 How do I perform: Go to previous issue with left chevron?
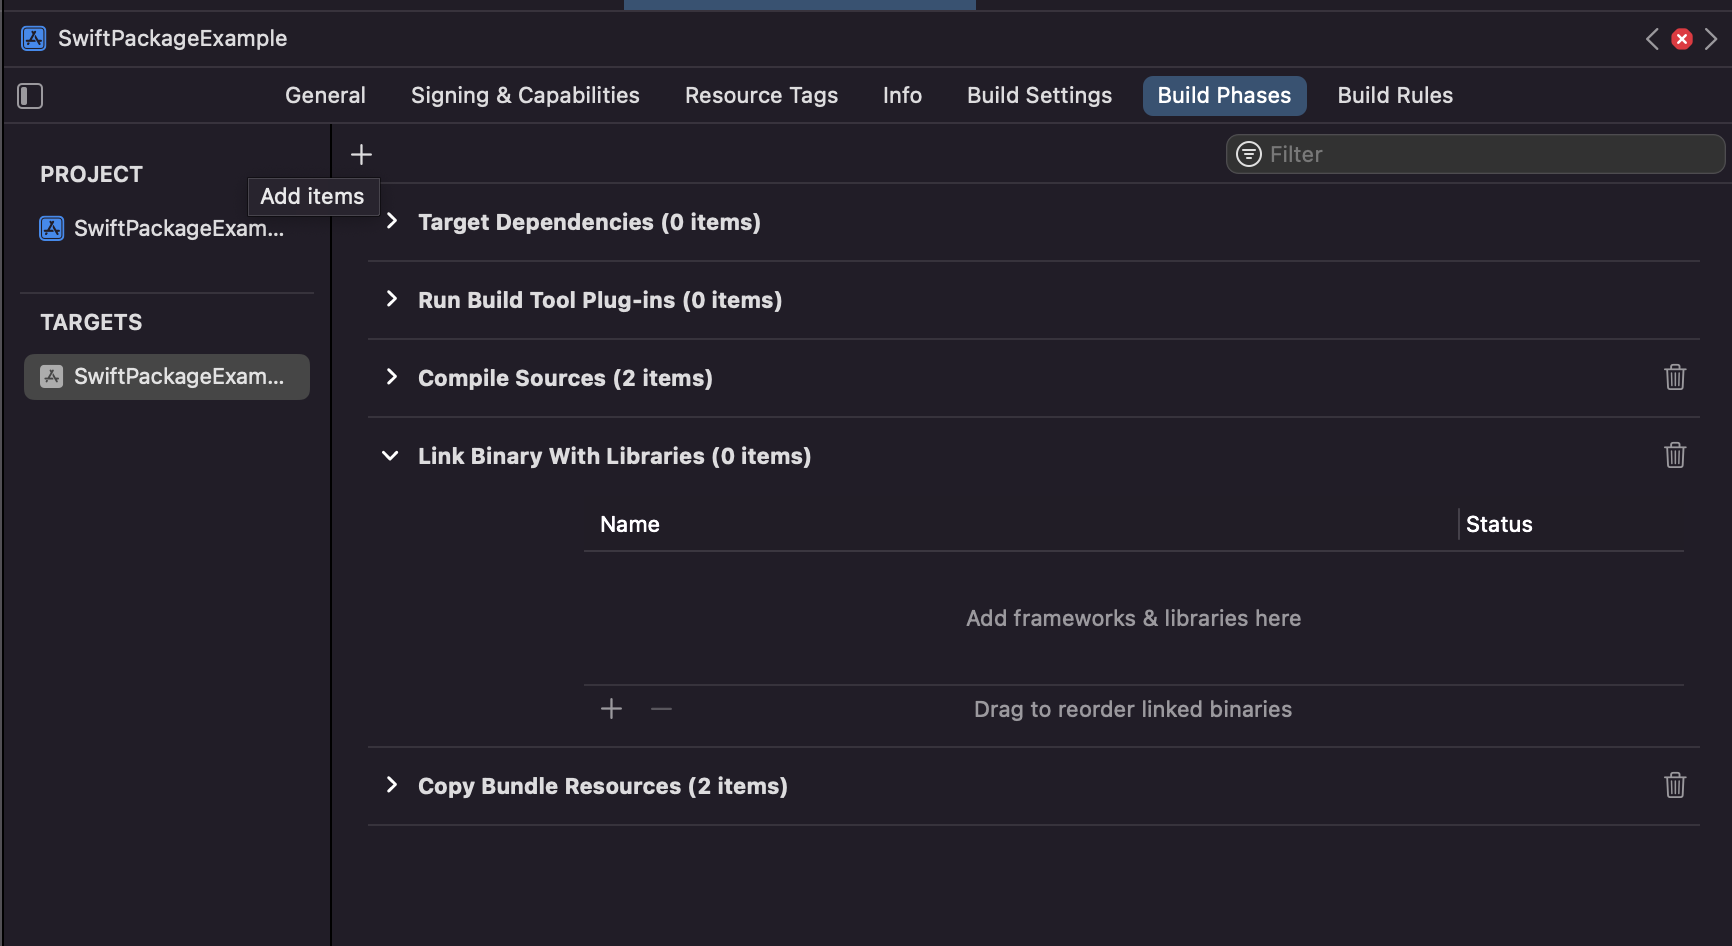1652,39
